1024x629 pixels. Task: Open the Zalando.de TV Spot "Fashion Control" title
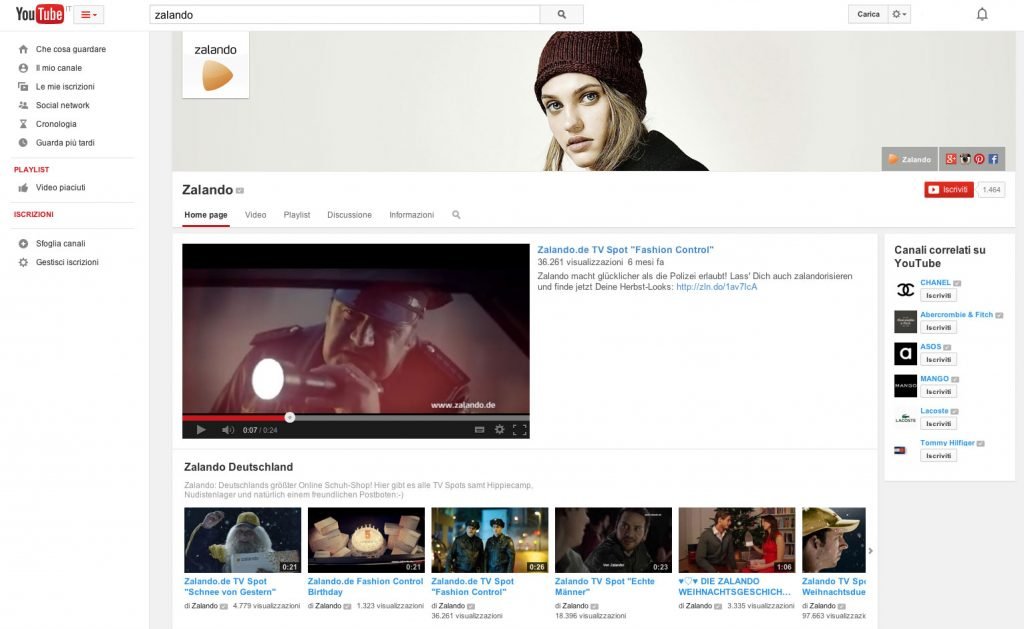pos(626,250)
